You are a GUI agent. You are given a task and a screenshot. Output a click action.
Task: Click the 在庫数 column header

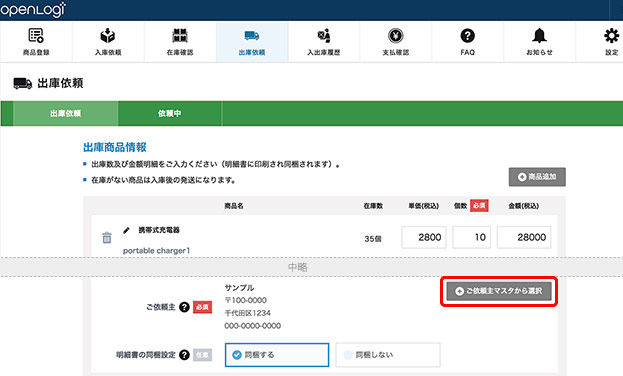[373, 206]
